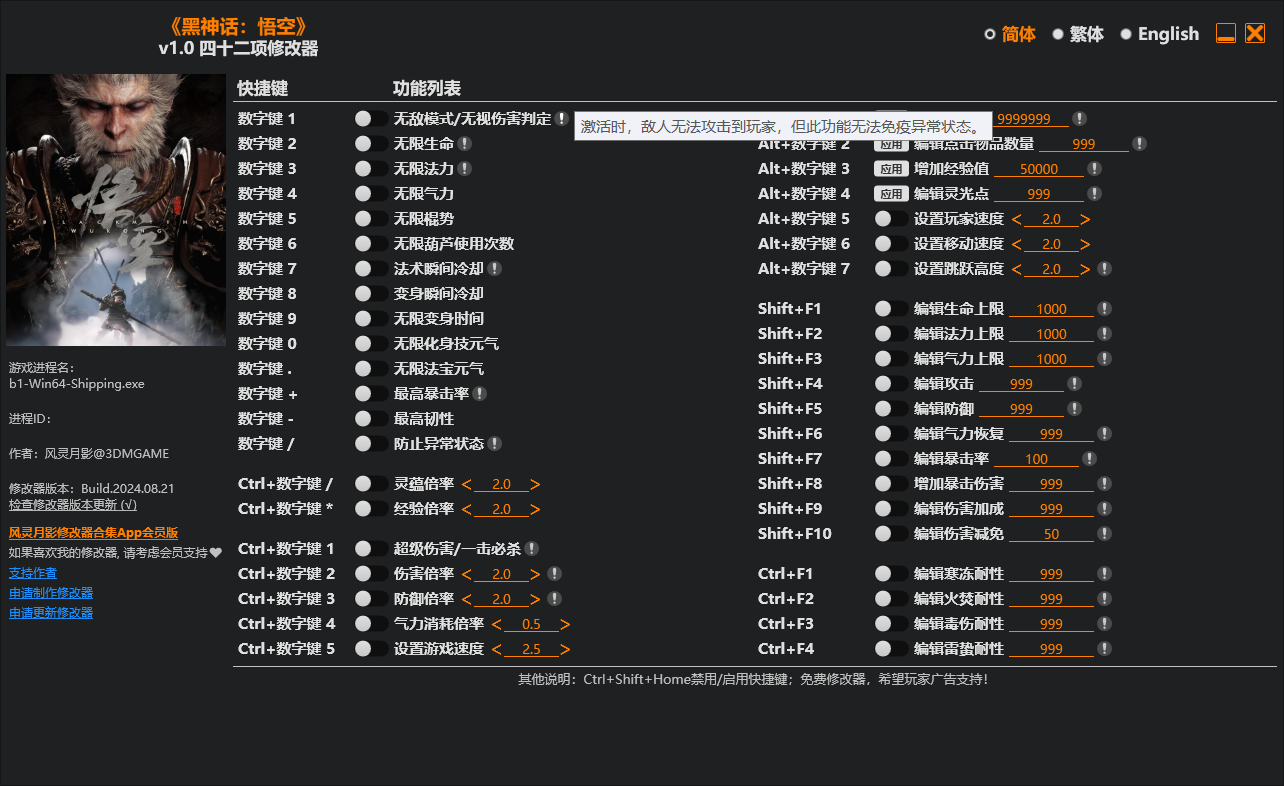Open 支持作者 link
The height and width of the screenshot is (786, 1284).
click(x=33, y=573)
